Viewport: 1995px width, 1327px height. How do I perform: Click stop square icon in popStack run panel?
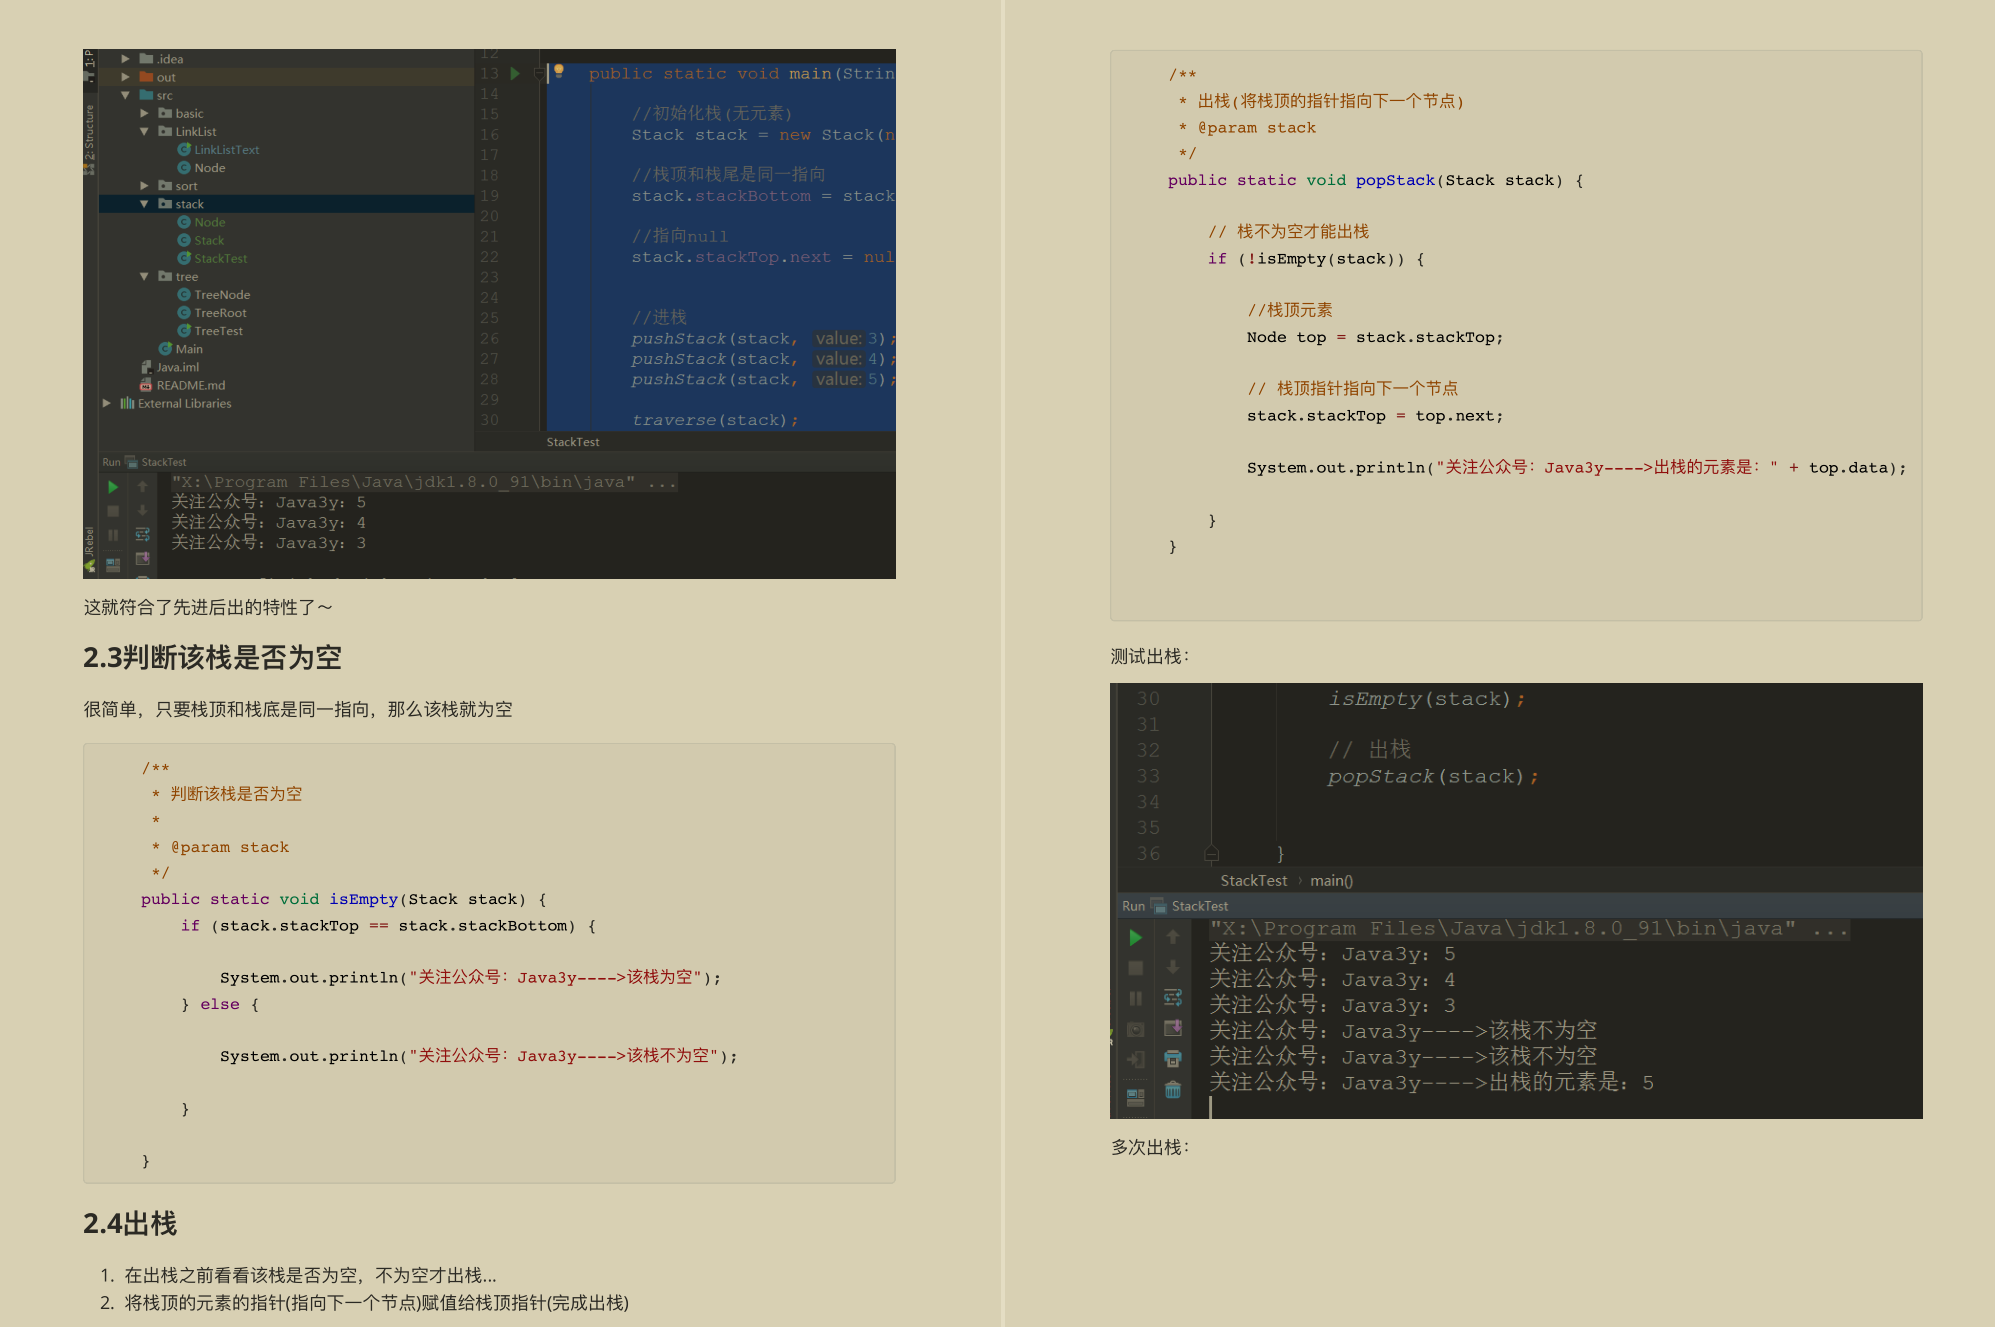pyautogui.click(x=1135, y=968)
